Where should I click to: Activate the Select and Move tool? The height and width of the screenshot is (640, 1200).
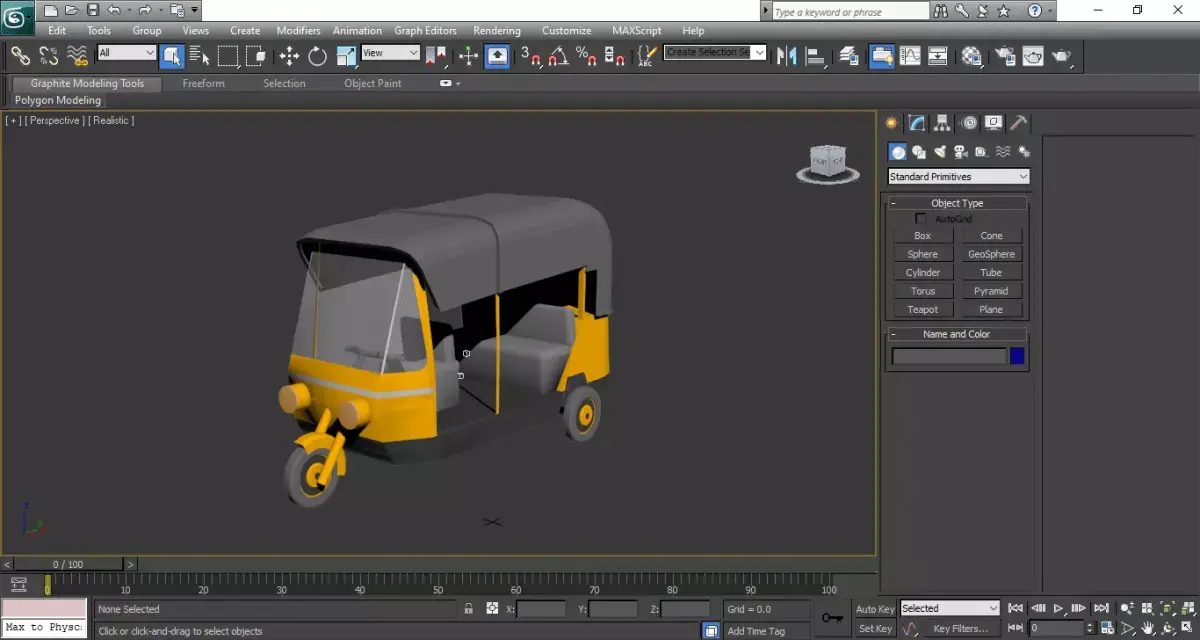290,55
